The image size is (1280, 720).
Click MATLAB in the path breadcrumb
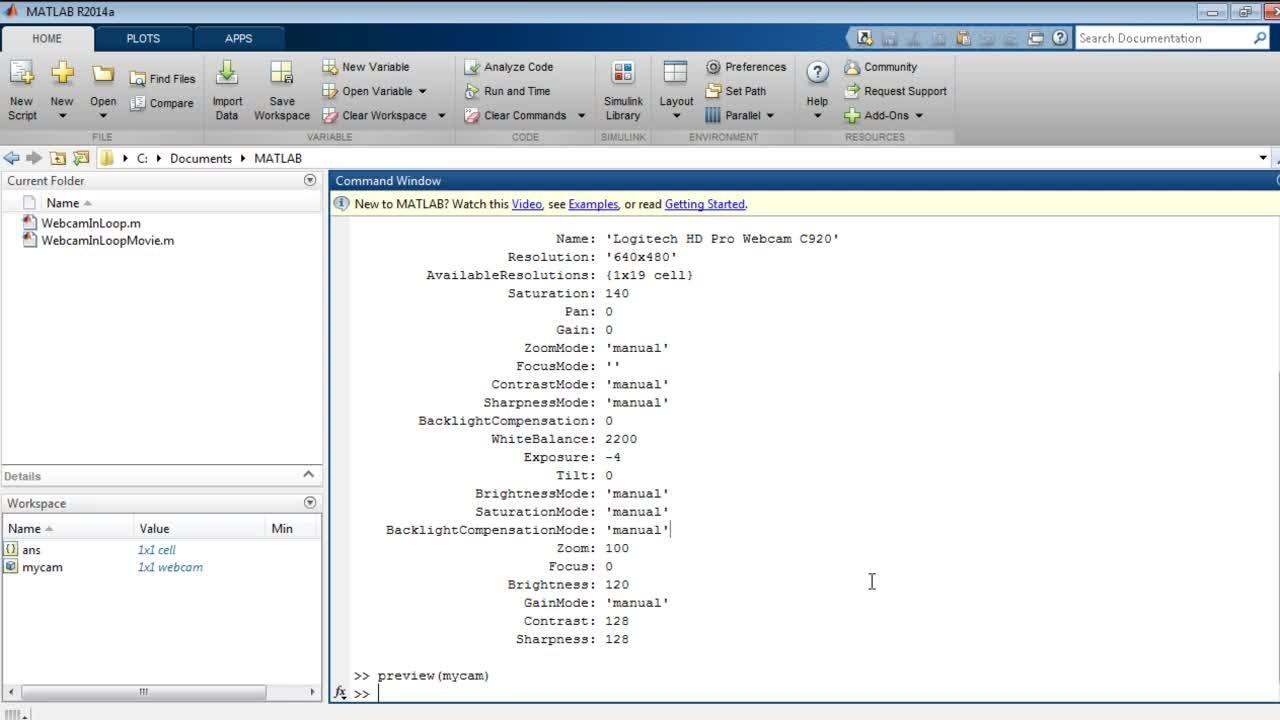[x=278, y=158]
